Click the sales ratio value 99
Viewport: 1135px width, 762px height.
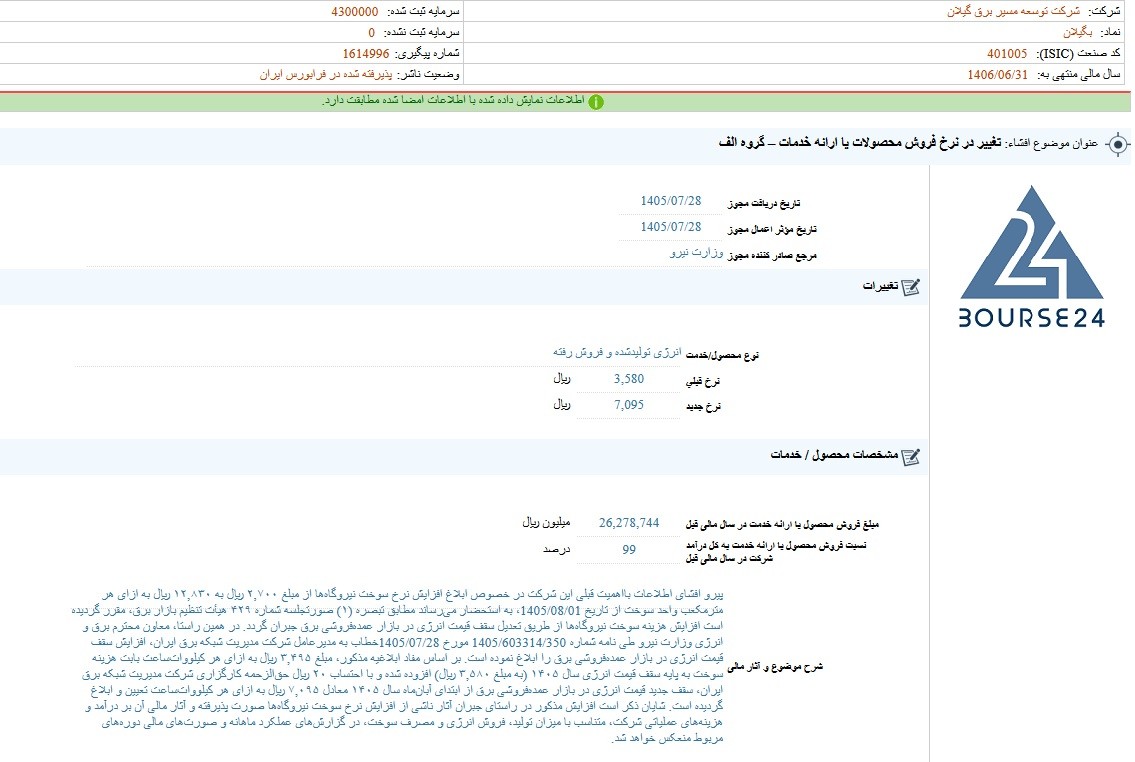(x=629, y=549)
